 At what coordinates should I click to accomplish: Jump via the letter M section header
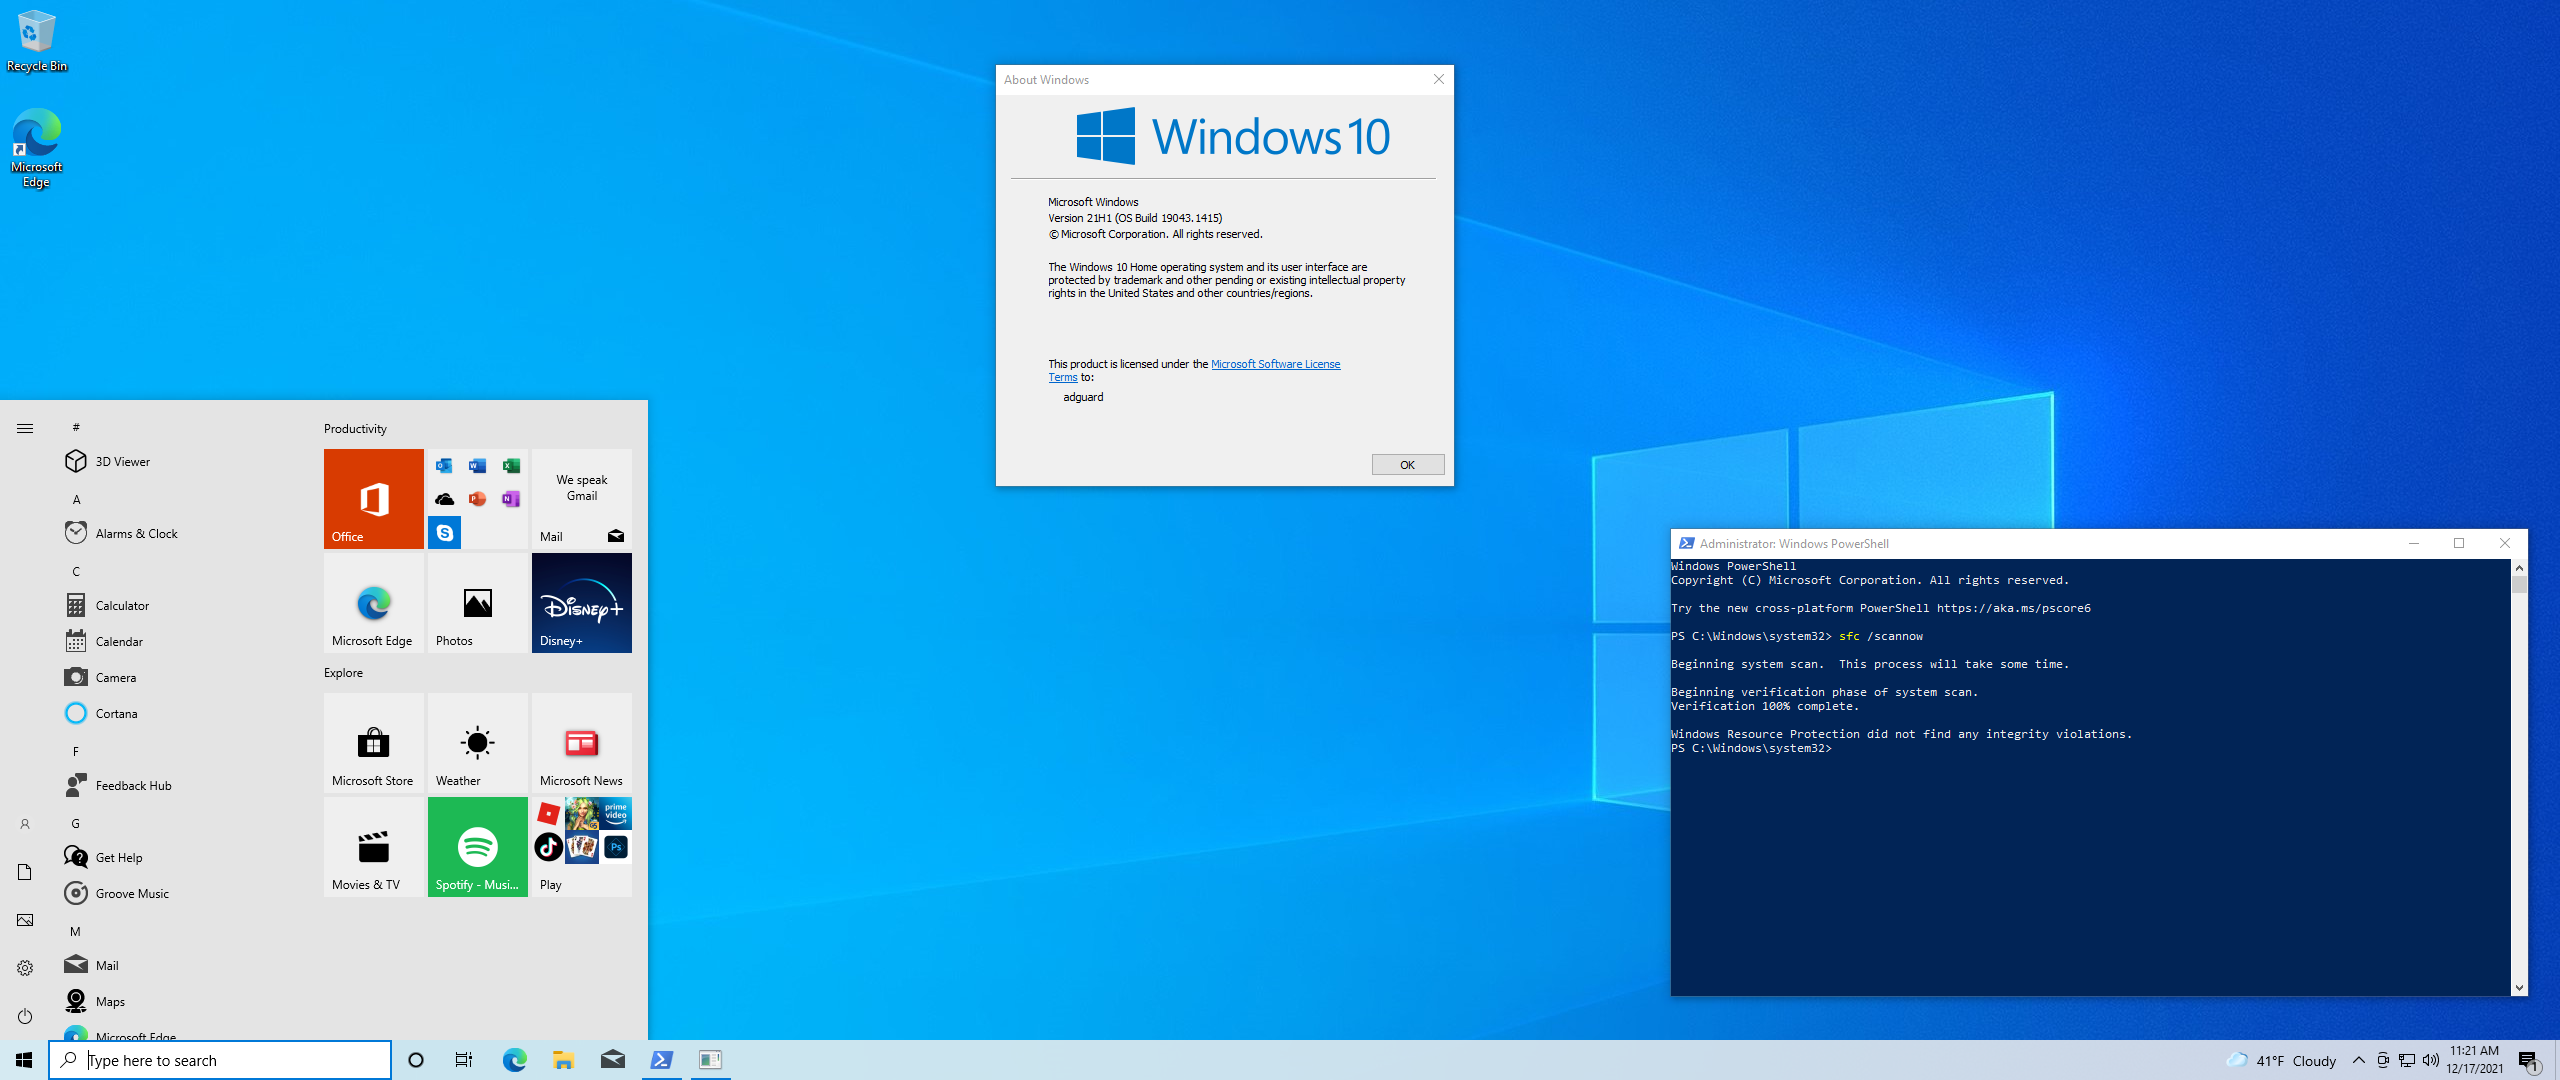coord(76,931)
